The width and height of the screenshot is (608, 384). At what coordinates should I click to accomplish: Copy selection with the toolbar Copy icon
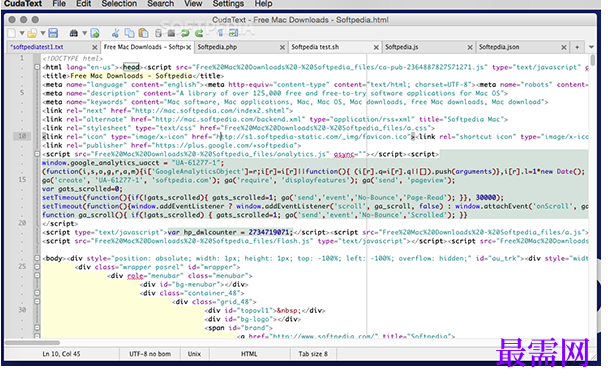click(x=130, y=33)
